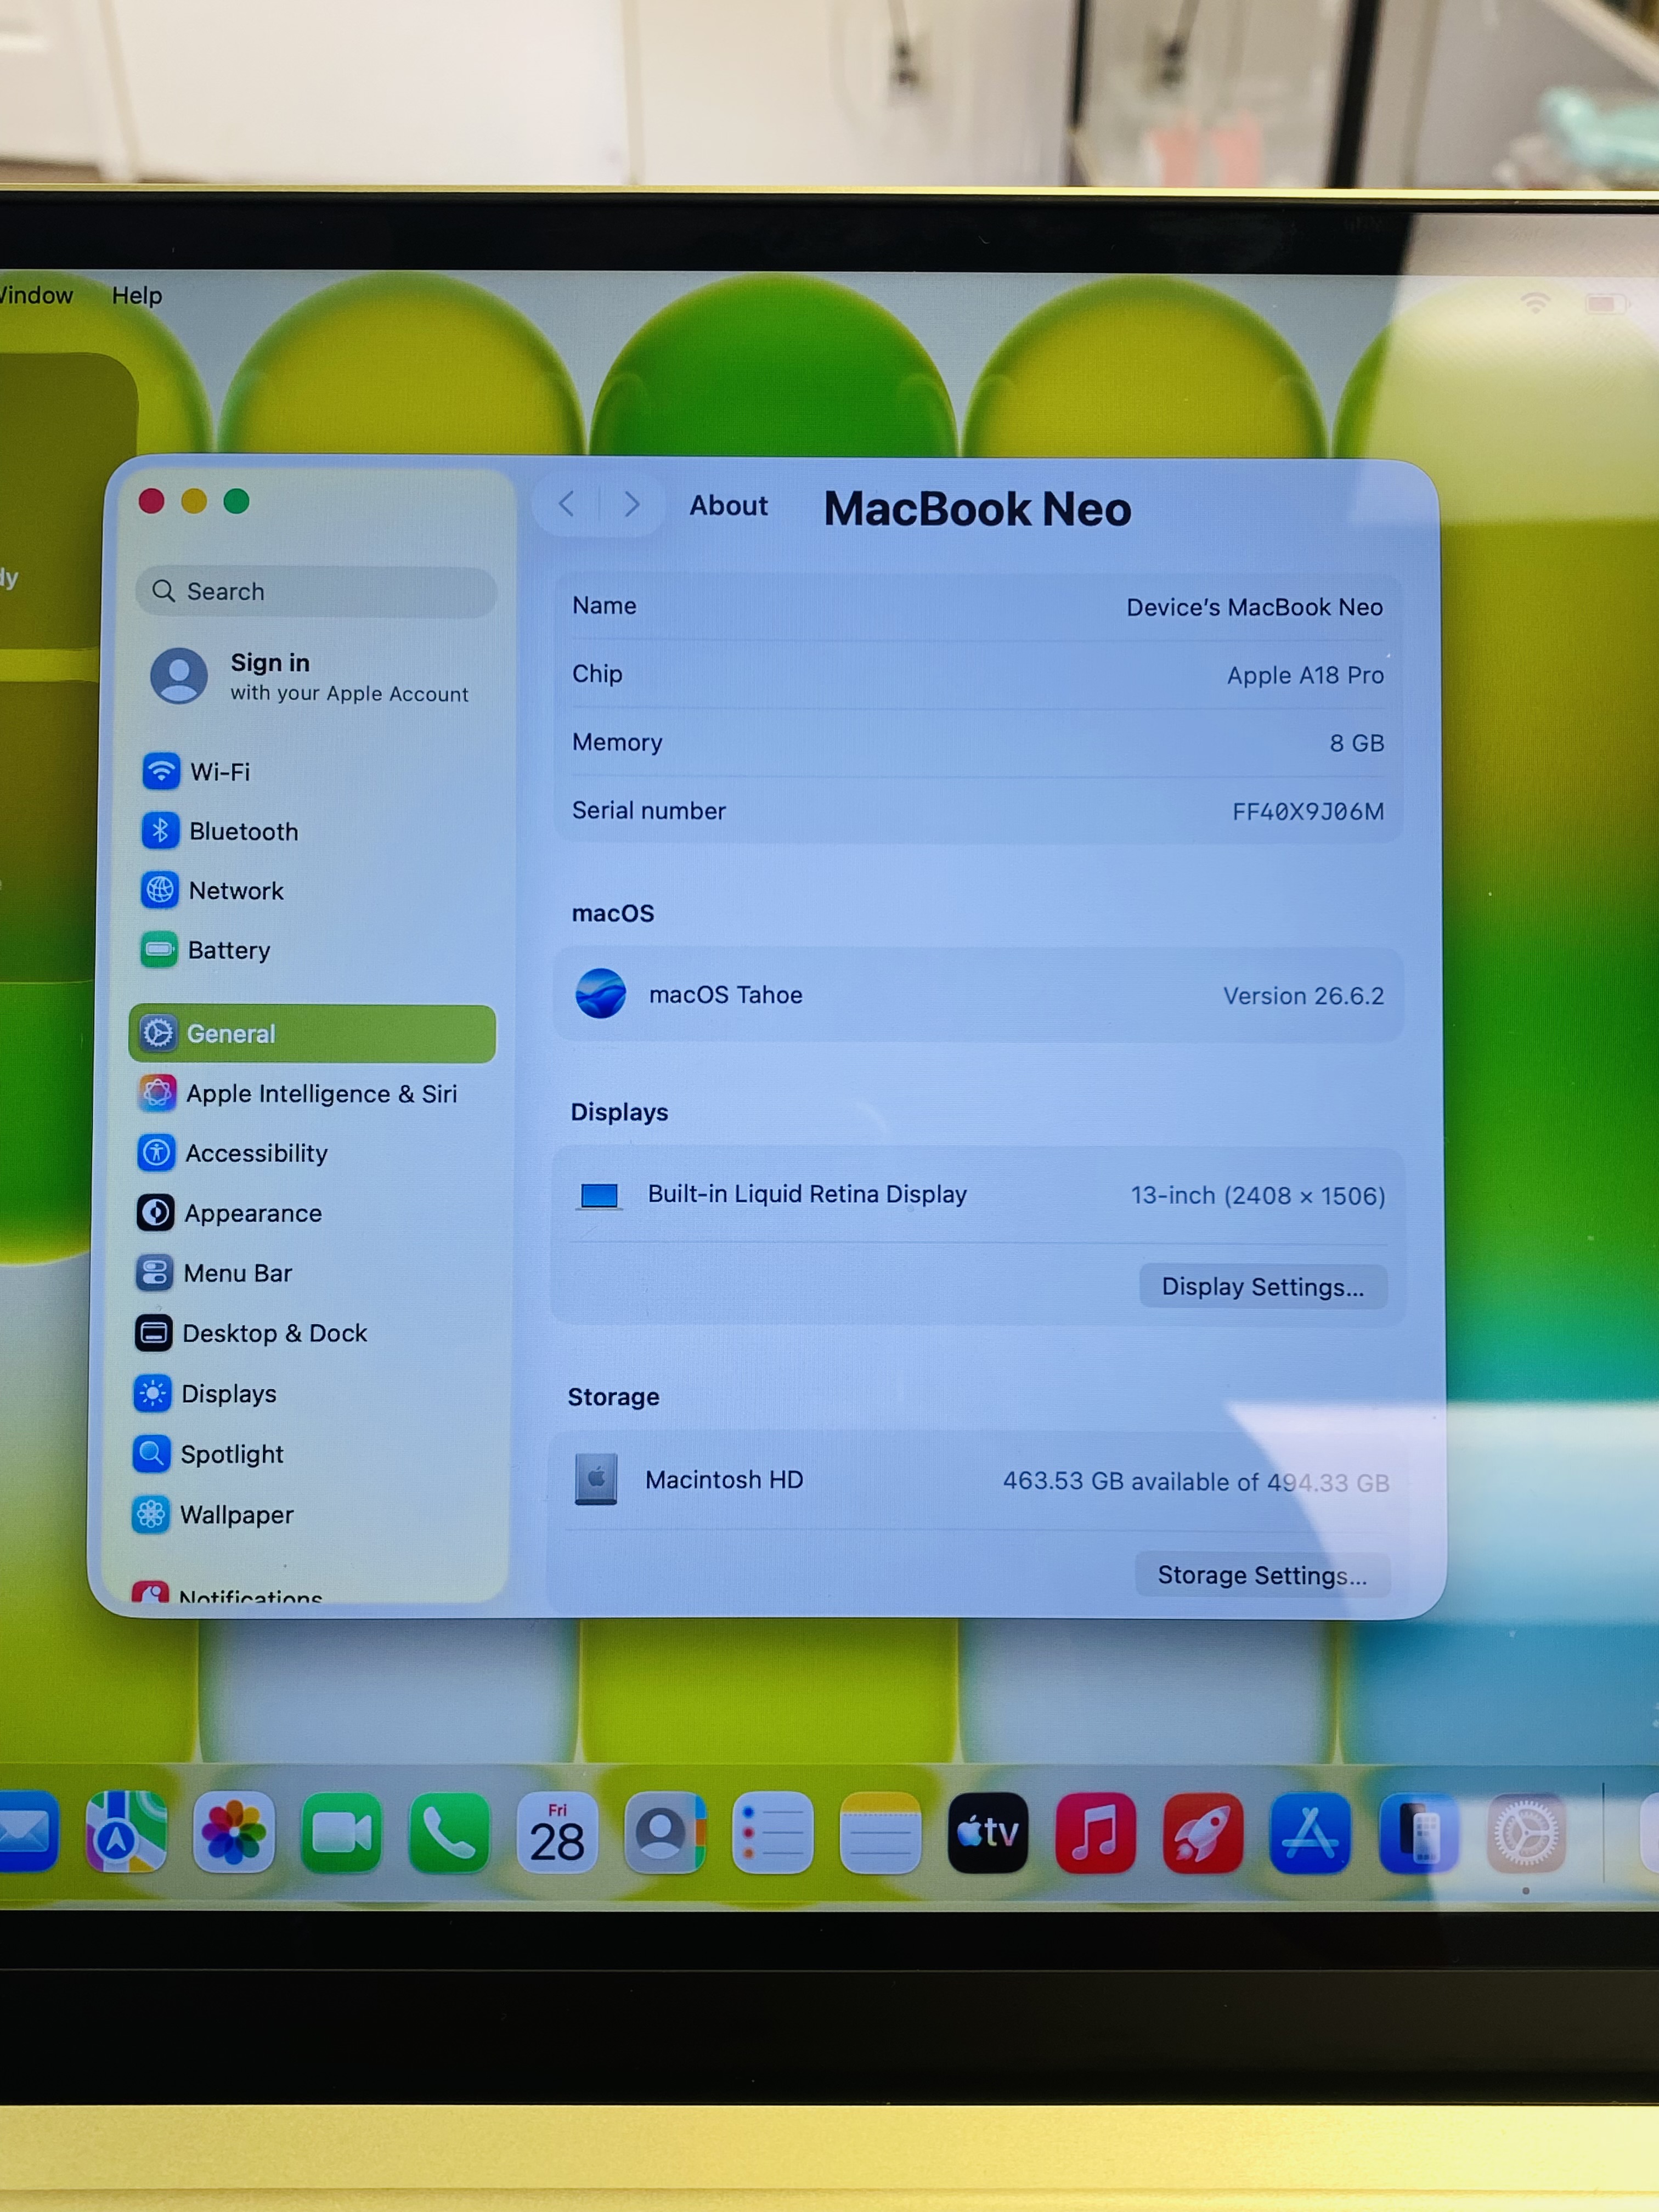Open the Help menu
The image size is (1659, 2212).
tap(137, 295)
